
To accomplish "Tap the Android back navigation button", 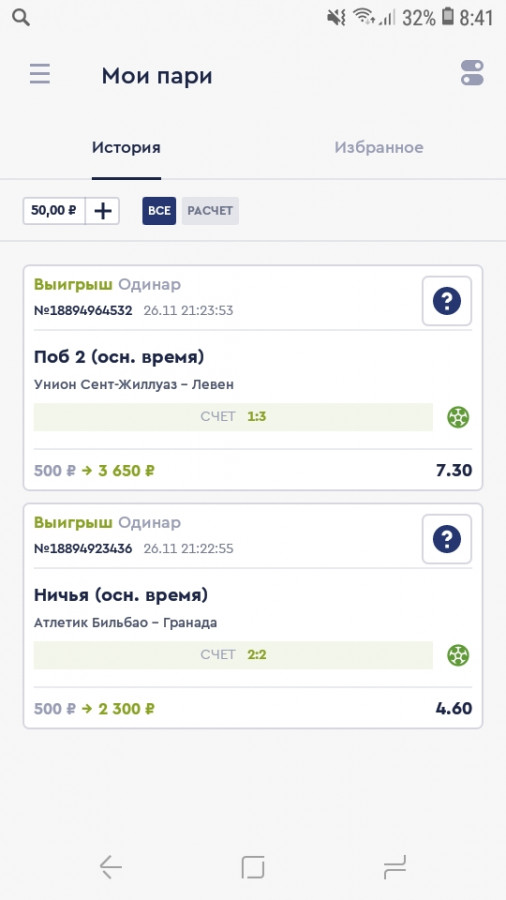I will pyautogui.click(x=111, y=867).
